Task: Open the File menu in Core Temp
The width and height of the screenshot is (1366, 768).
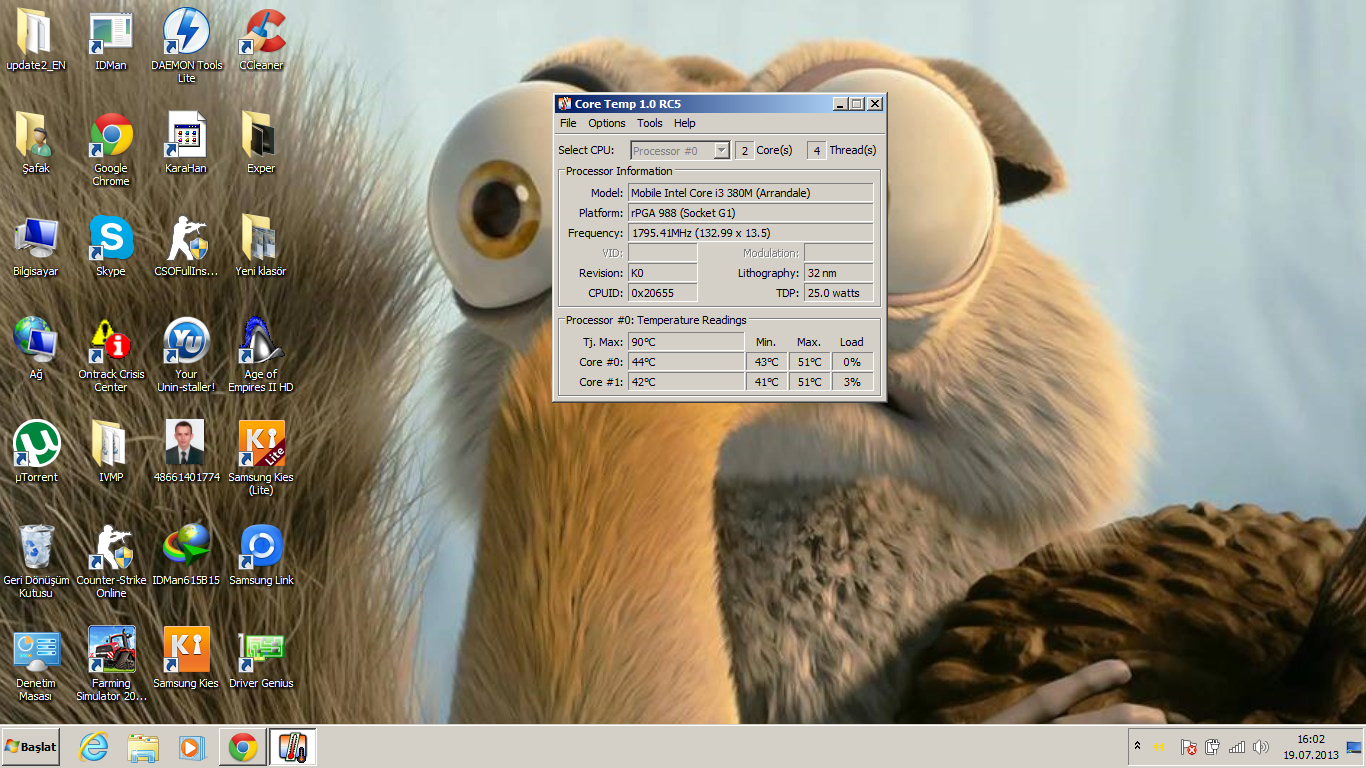Action: click(568, 123)
